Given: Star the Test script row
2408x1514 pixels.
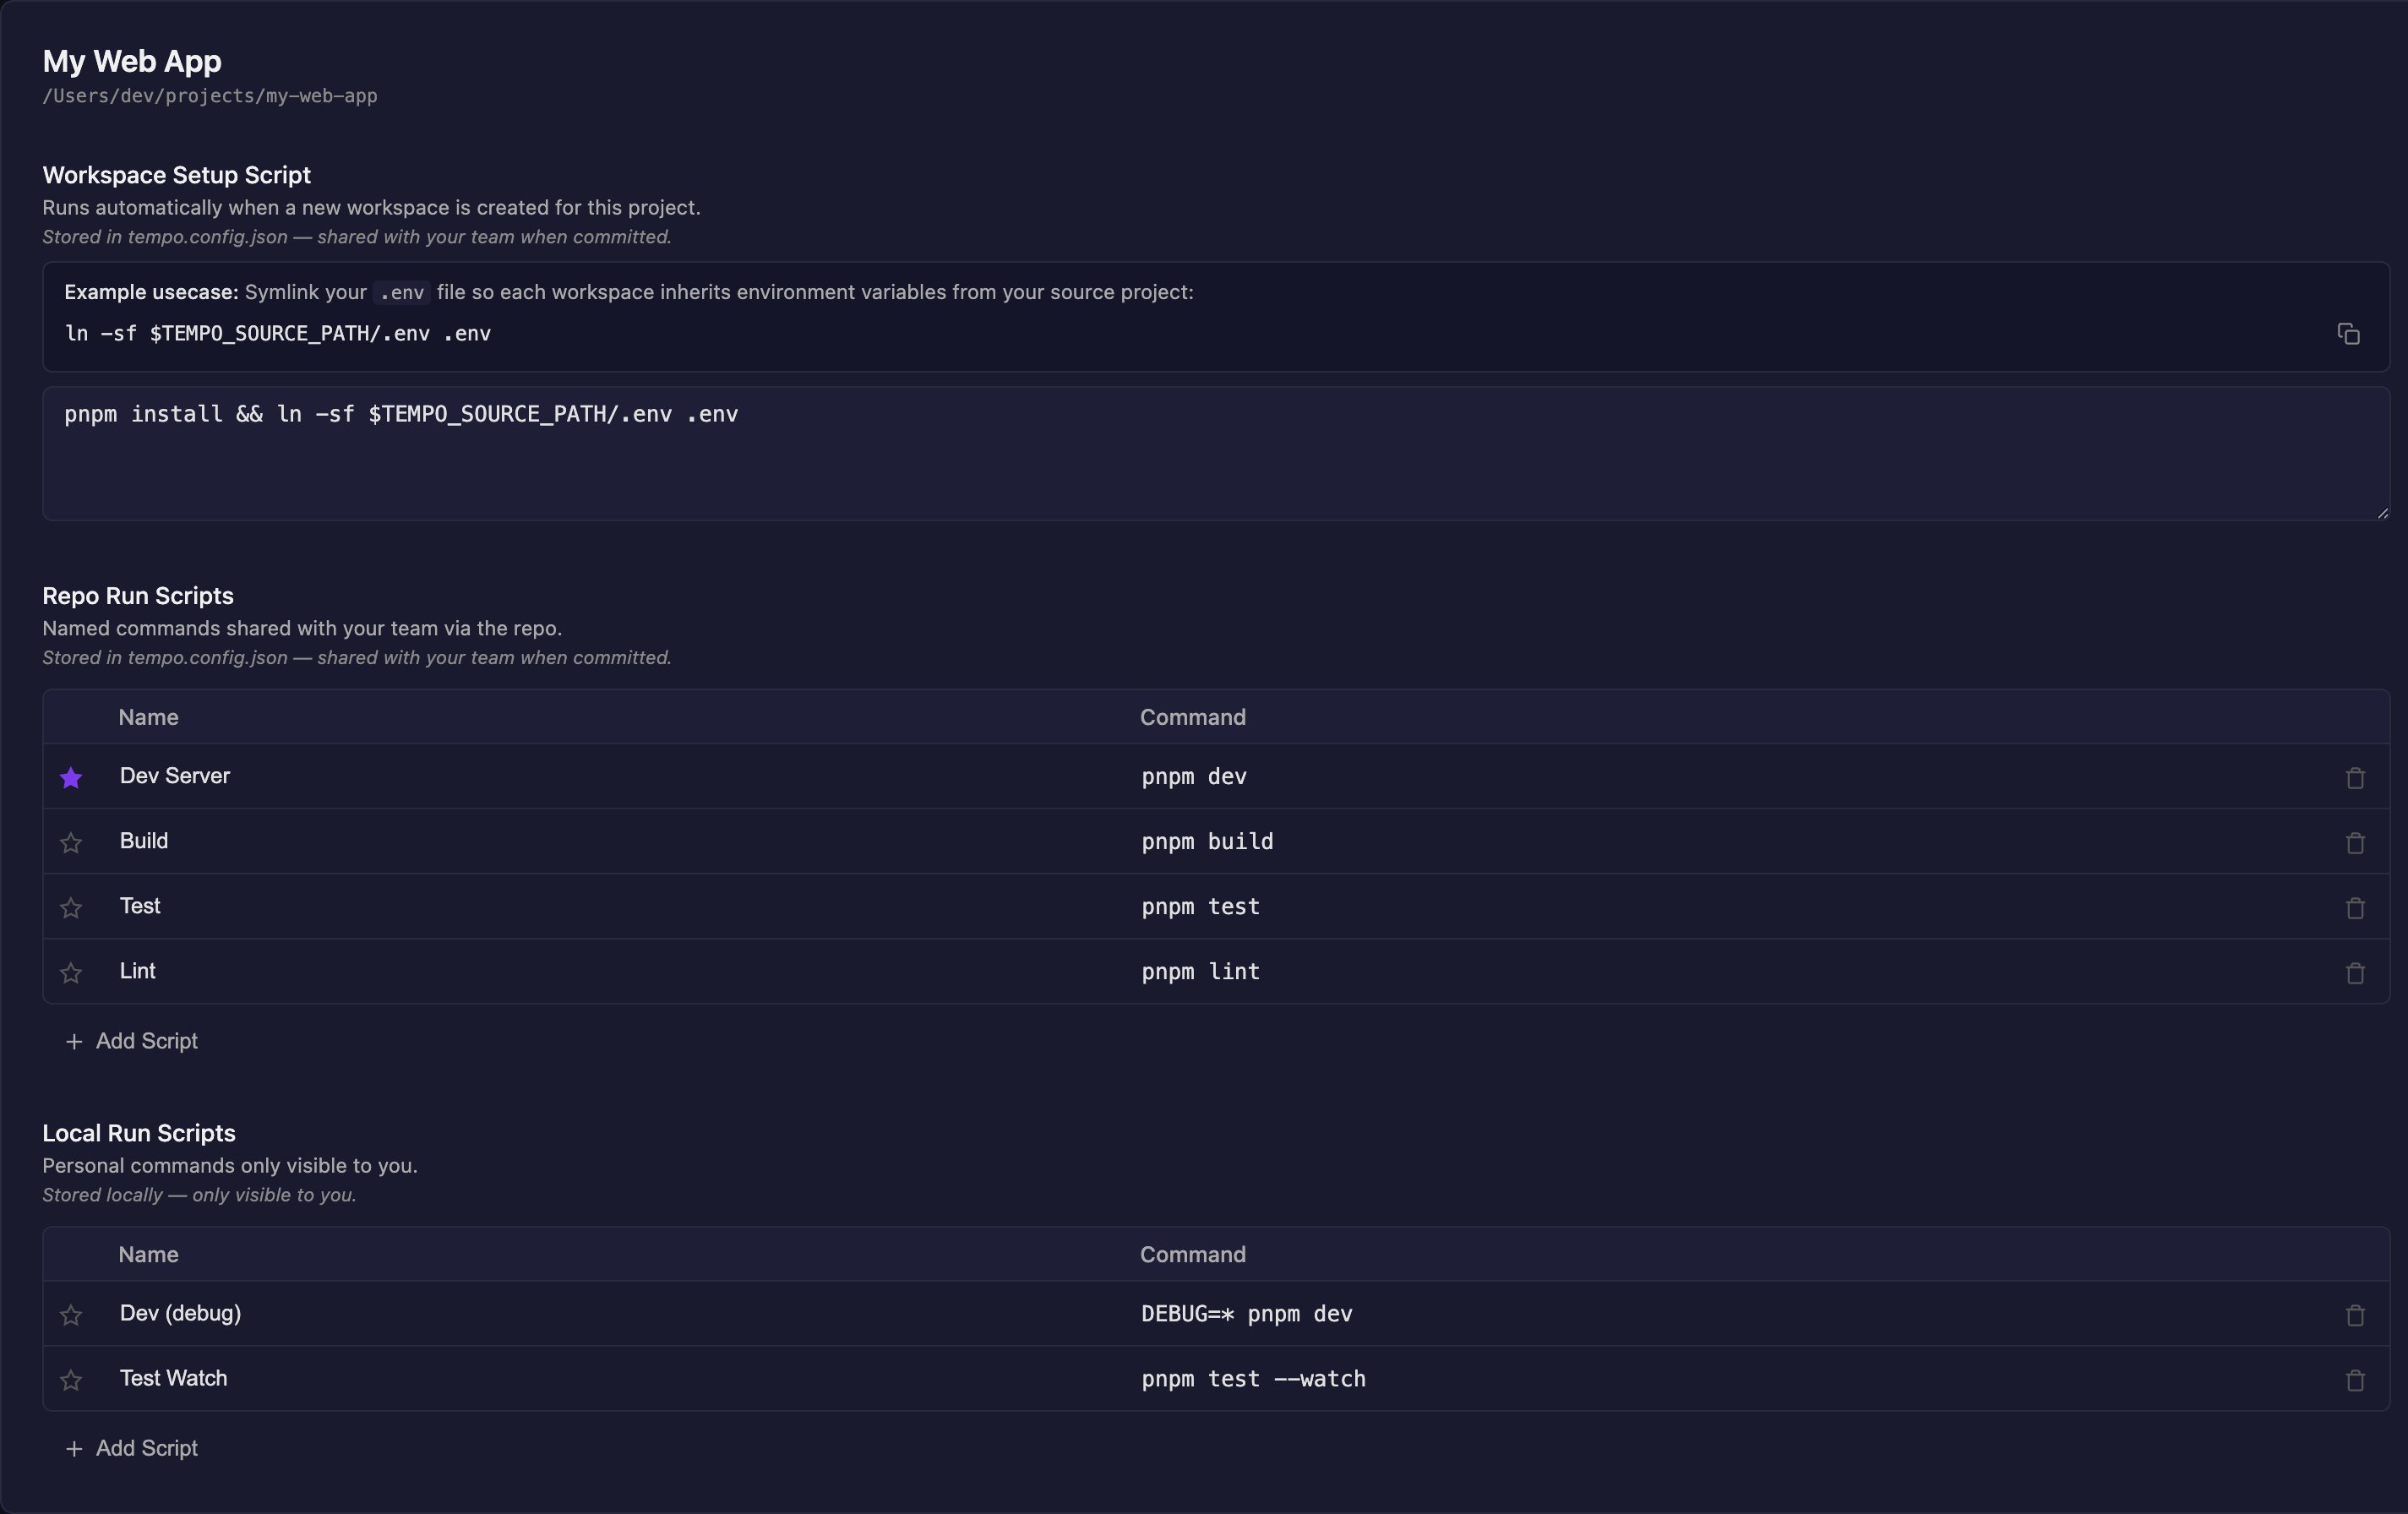Looking at the screenshot, I should pyautogui.click(x=71, y=907).
